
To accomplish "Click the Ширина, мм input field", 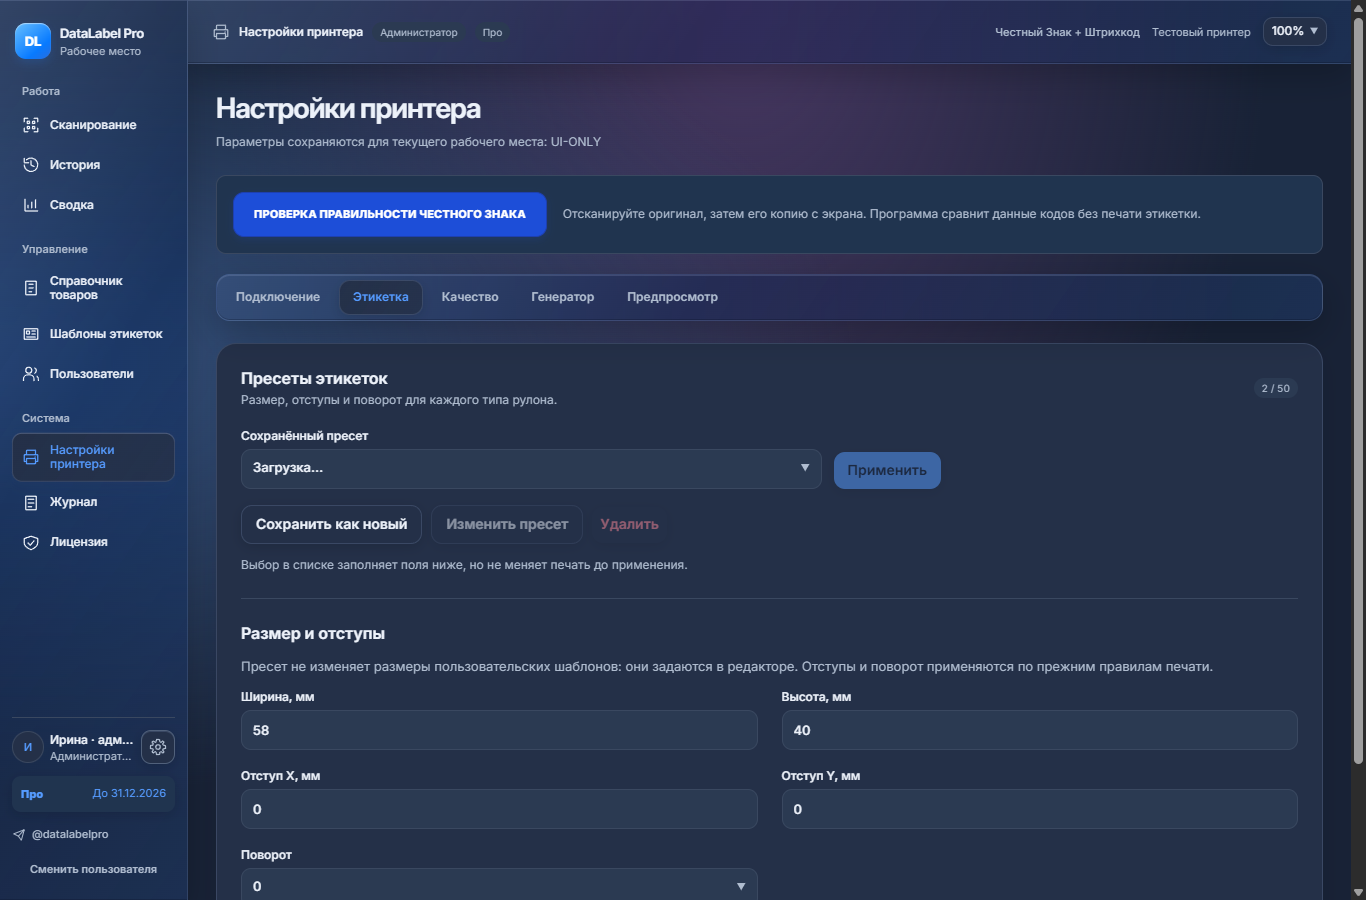I will pyautogui.click(x=499, y=730).
